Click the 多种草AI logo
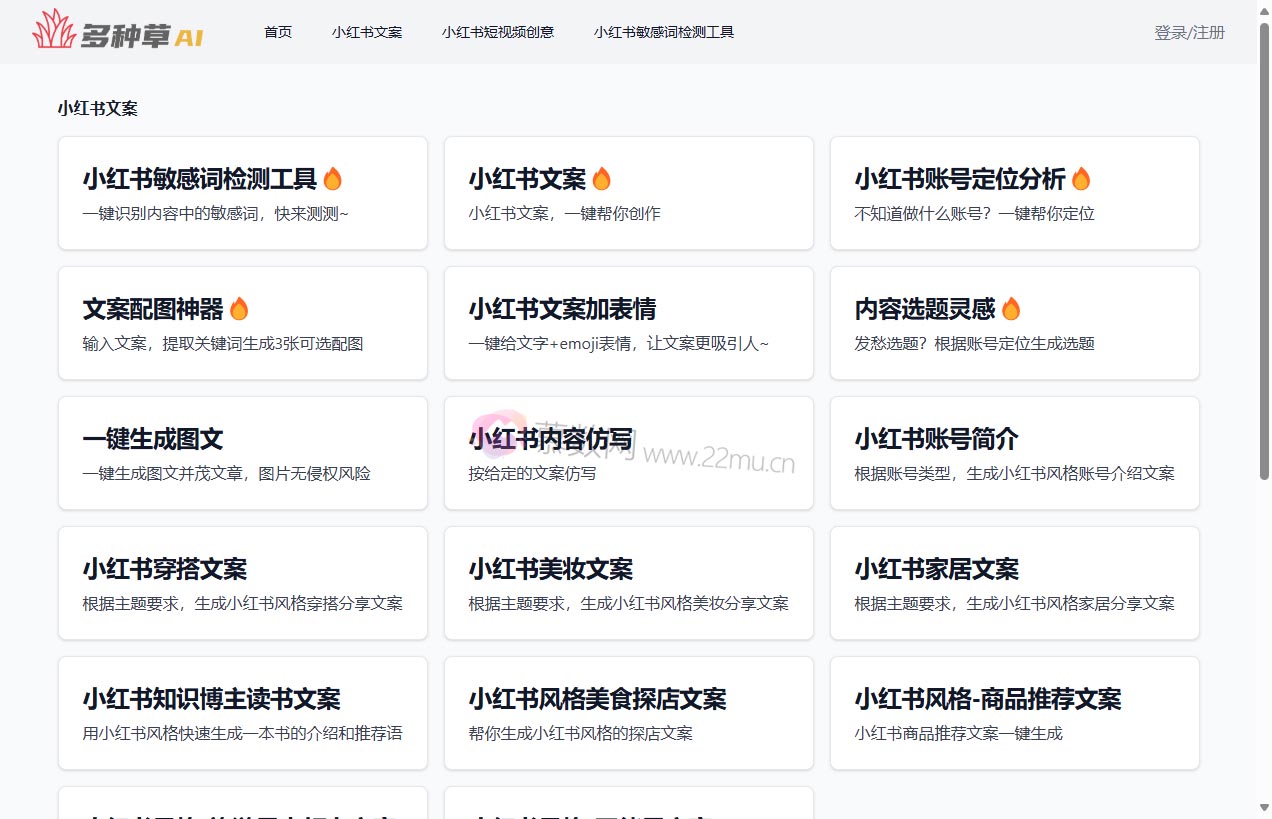This screenshot has width=1272, height=819. click(x=118, y=31)
